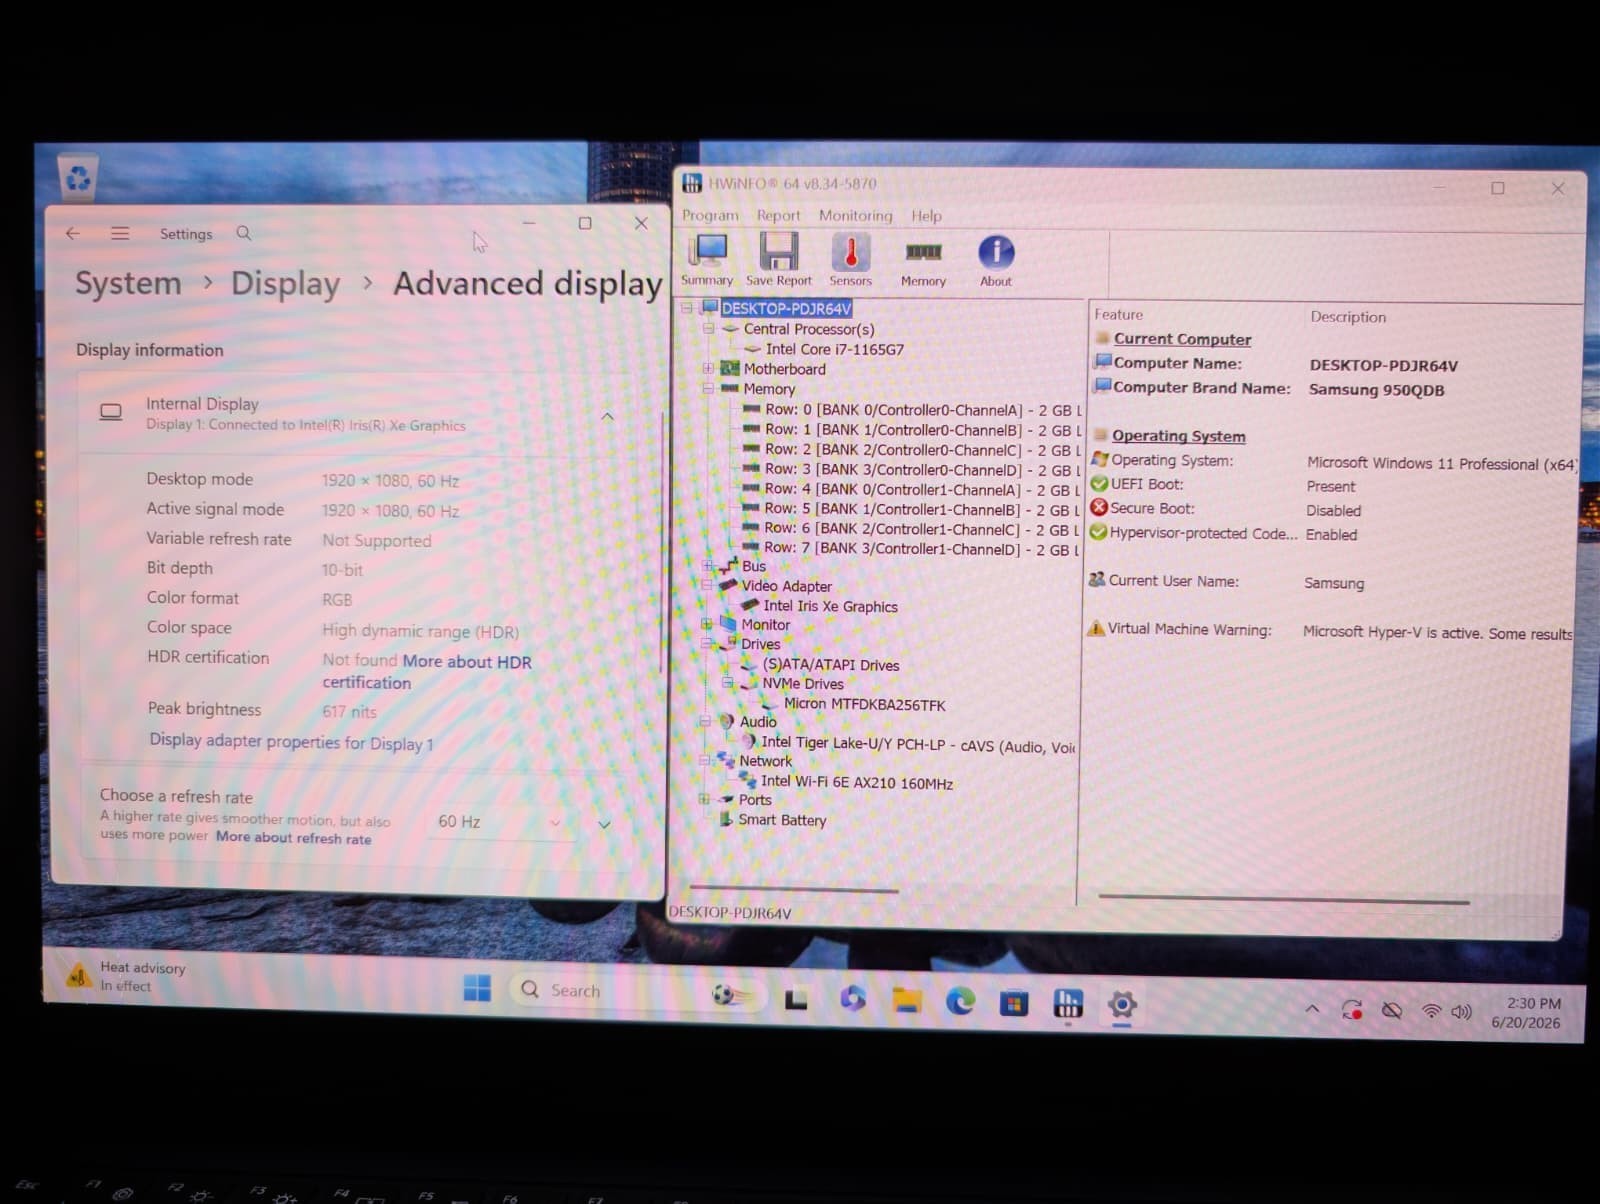The image size is (1600, 1204).
Task: Click the volume speaker tray icon
Action: (x=1461, y=1012)
